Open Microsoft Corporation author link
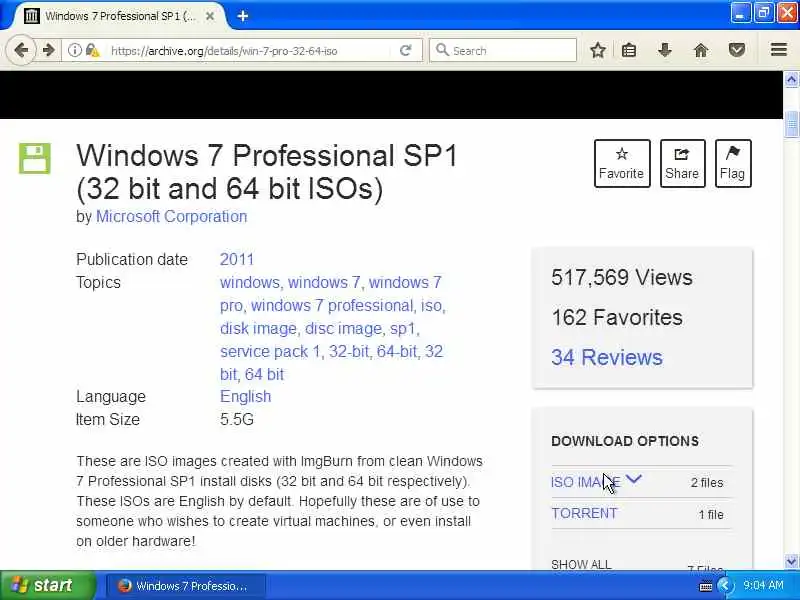Screen dimensions: 800x600 click(x=171, y=216)
